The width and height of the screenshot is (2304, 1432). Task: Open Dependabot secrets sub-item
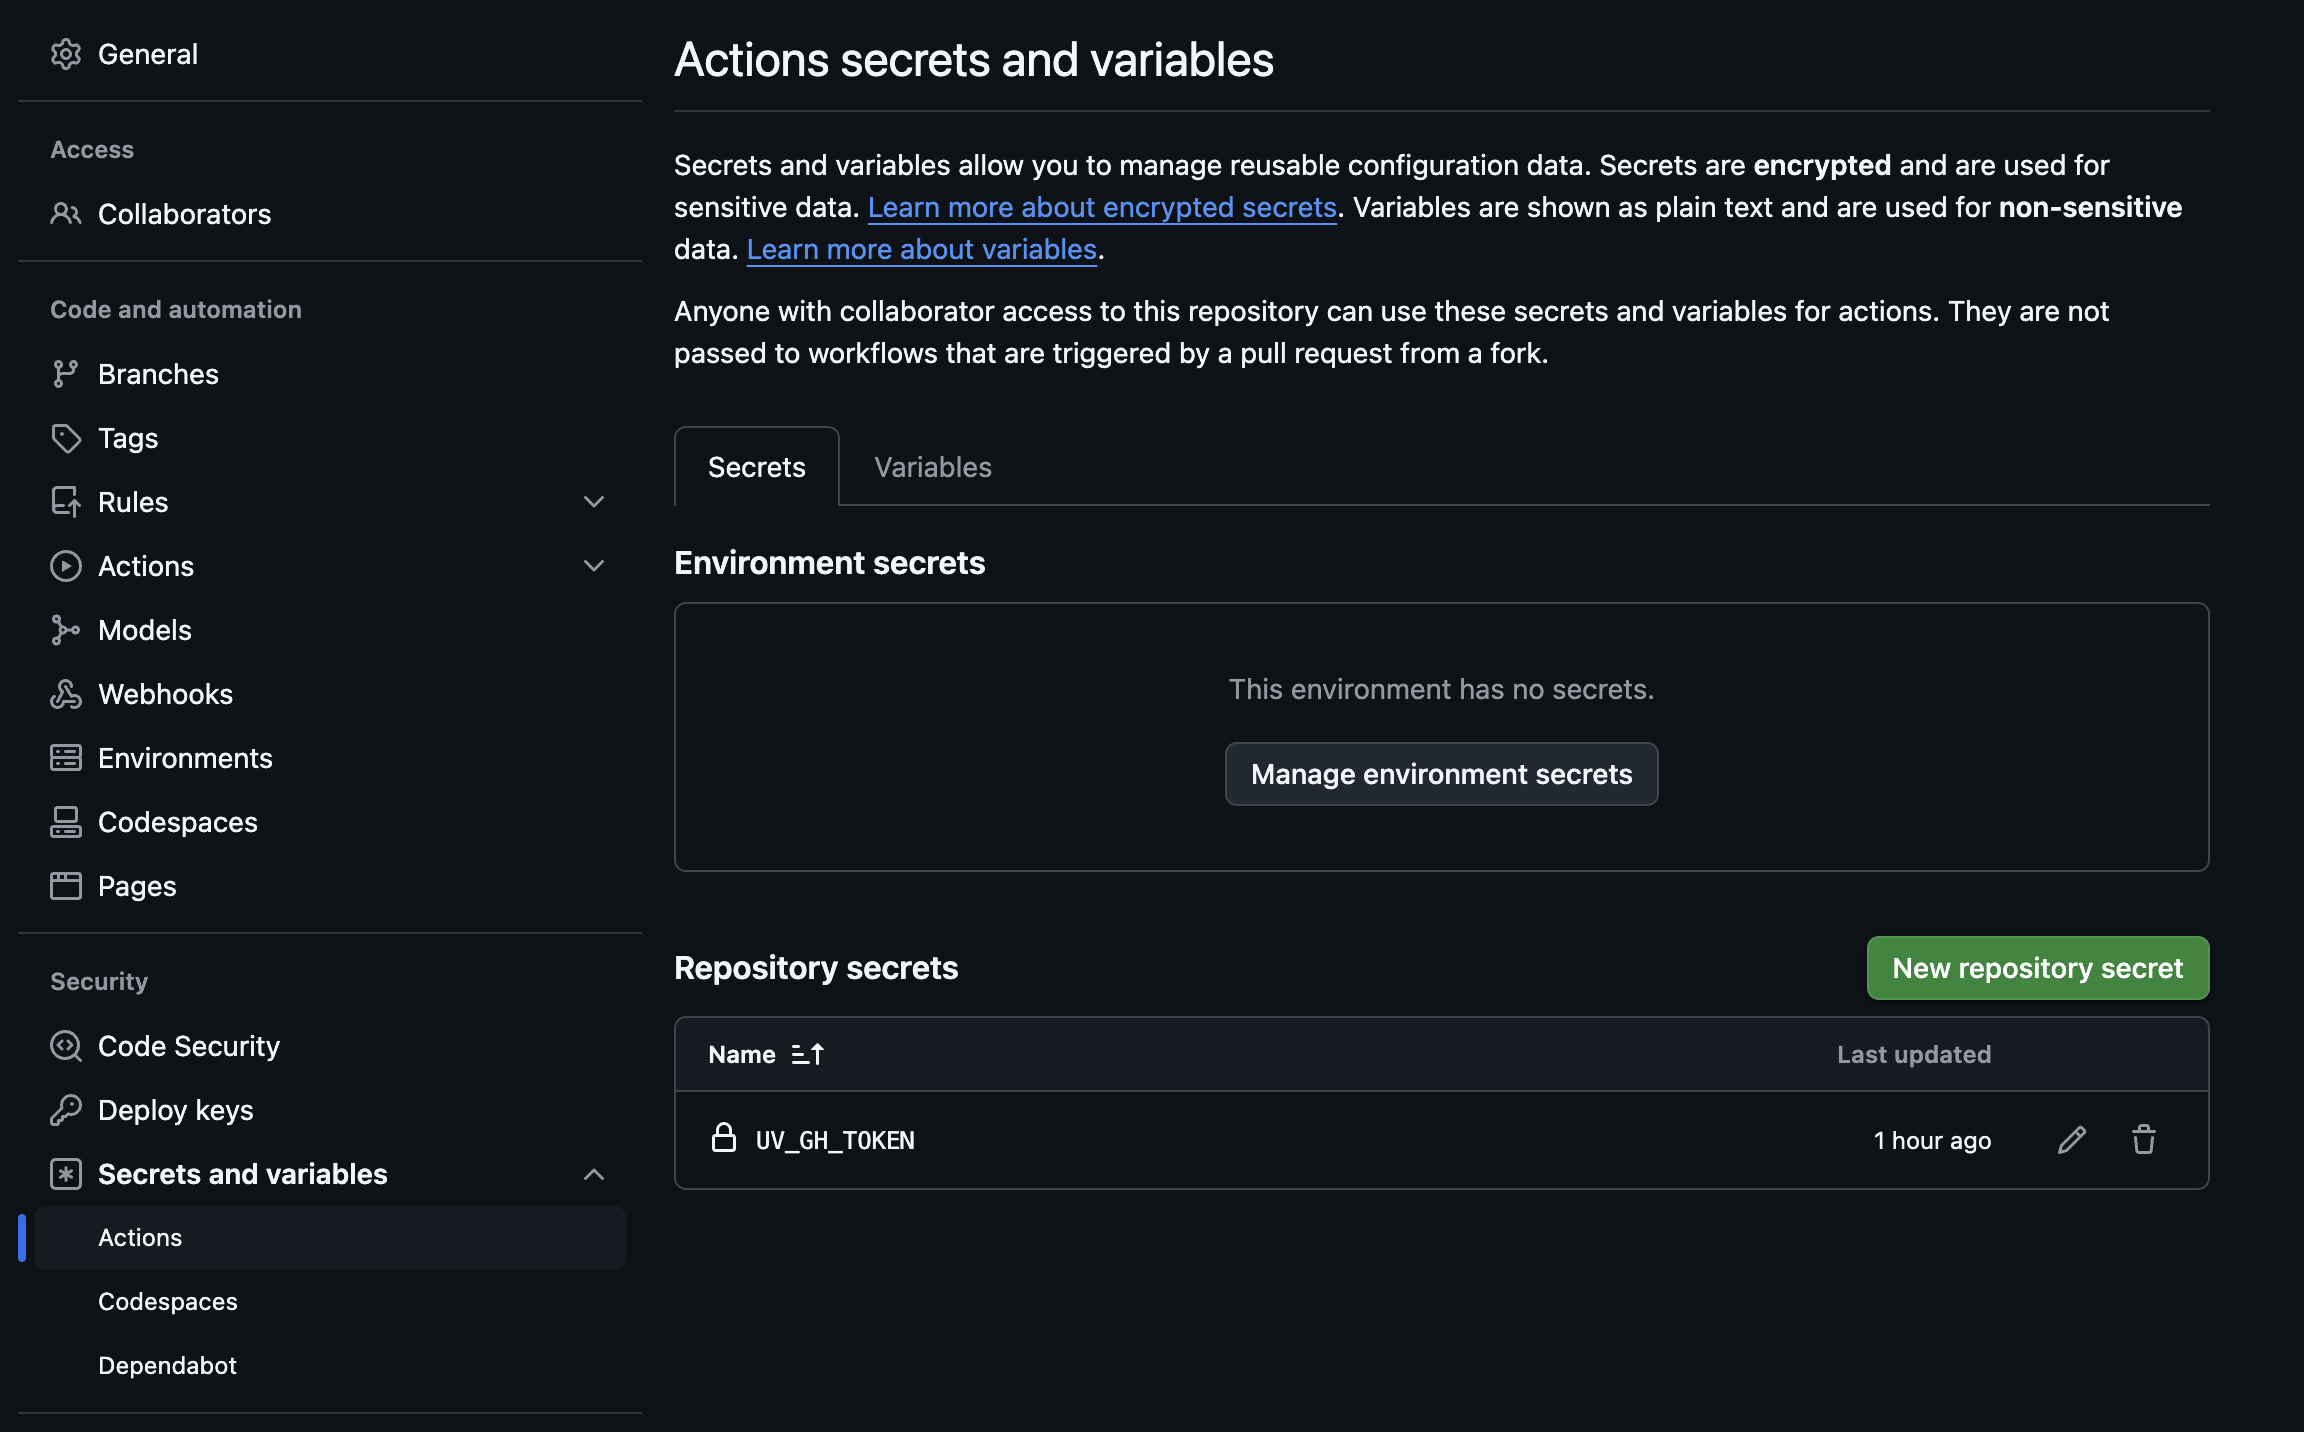tap(167, 1365)
